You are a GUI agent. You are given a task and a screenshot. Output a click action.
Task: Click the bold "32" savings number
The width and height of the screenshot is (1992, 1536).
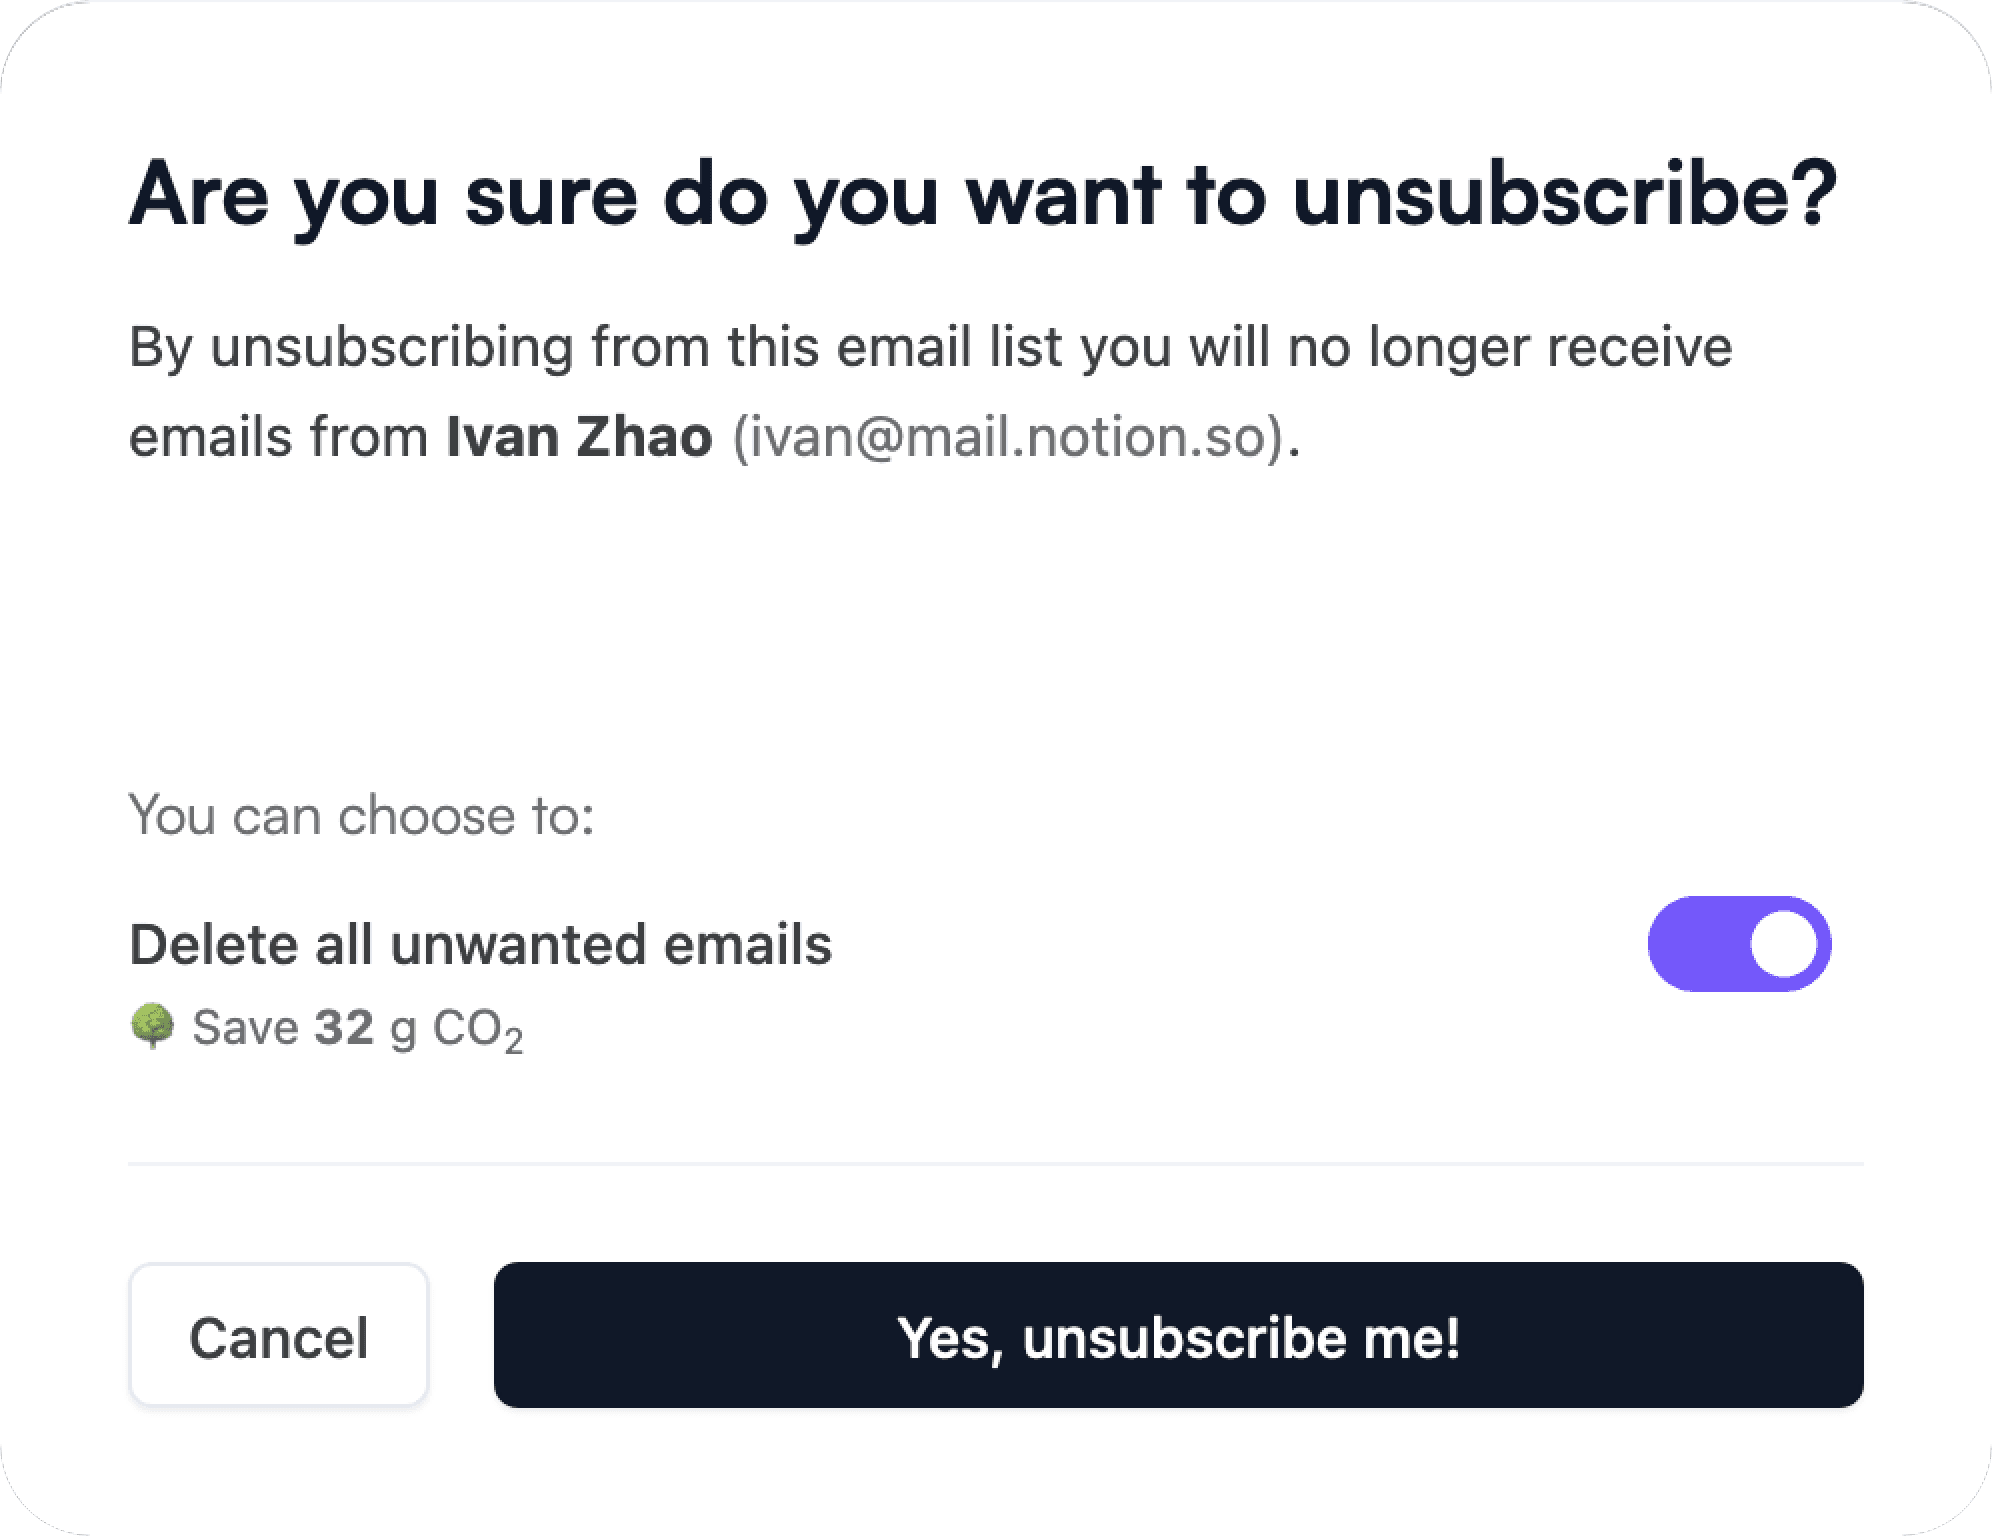coord(344,1027)
